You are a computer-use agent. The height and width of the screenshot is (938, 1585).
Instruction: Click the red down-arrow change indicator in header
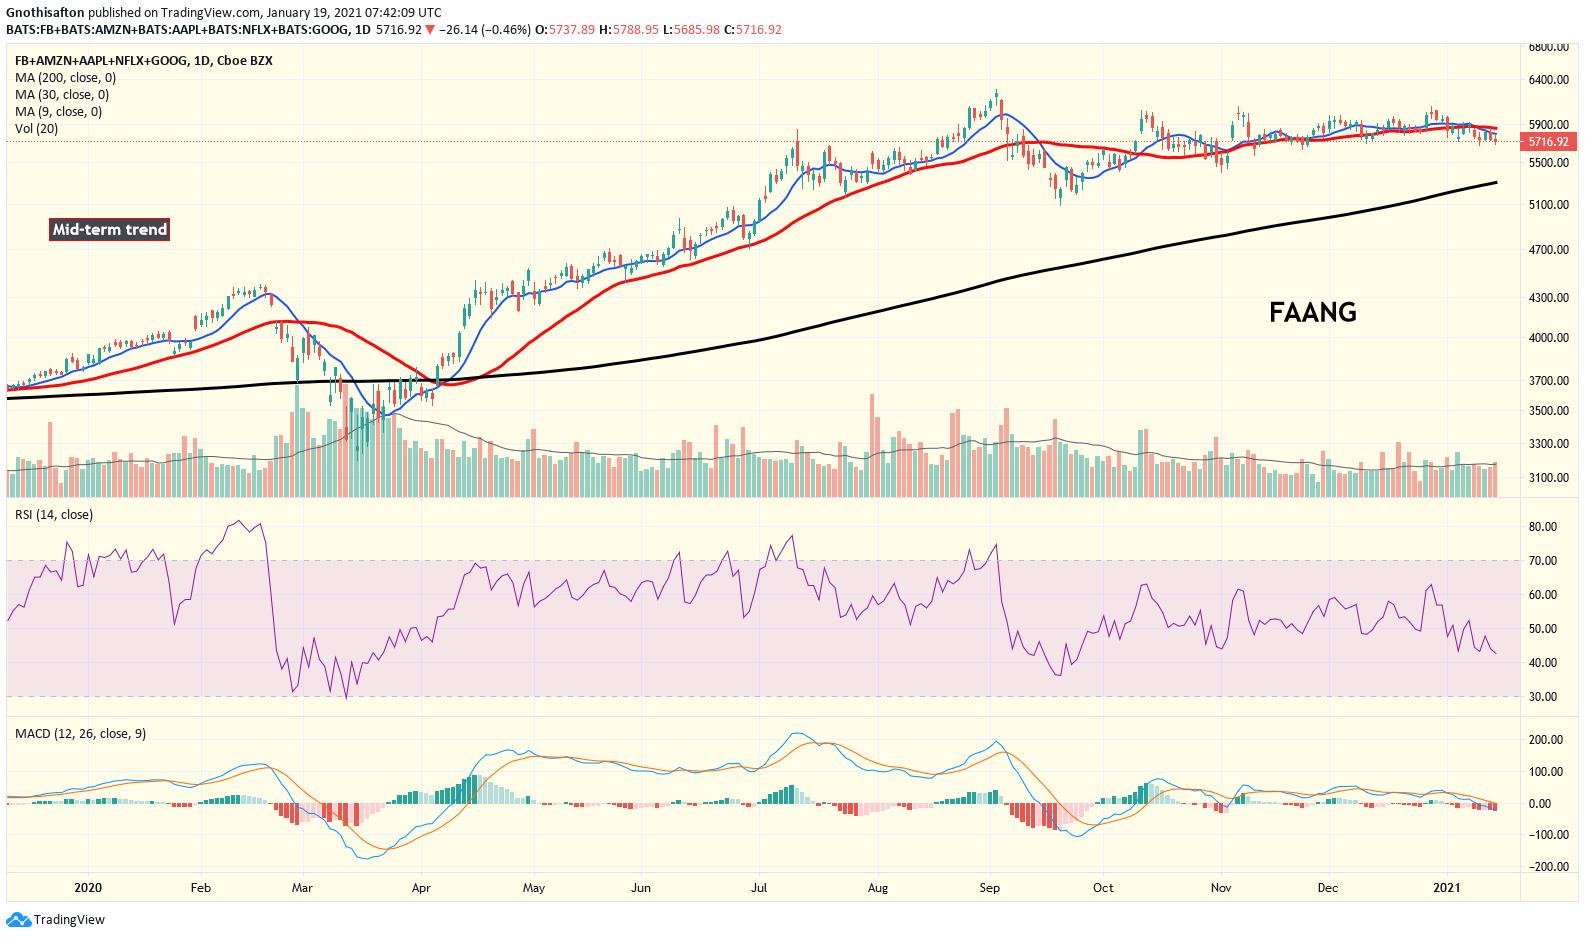pos(430,30)
